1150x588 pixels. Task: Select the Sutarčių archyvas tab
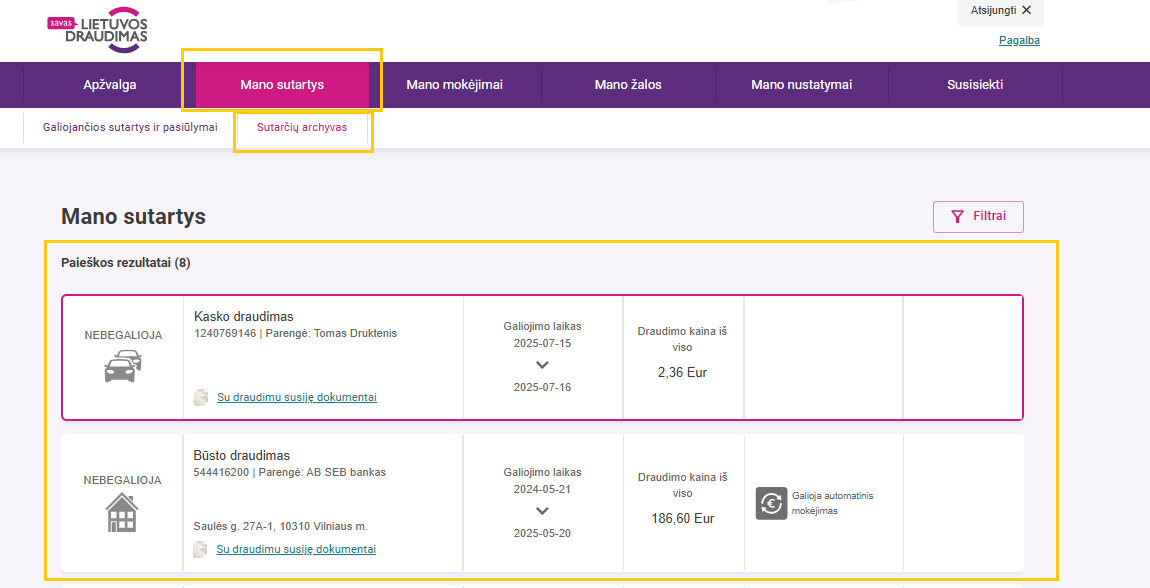pyautogui.click(x=302, y=128)
